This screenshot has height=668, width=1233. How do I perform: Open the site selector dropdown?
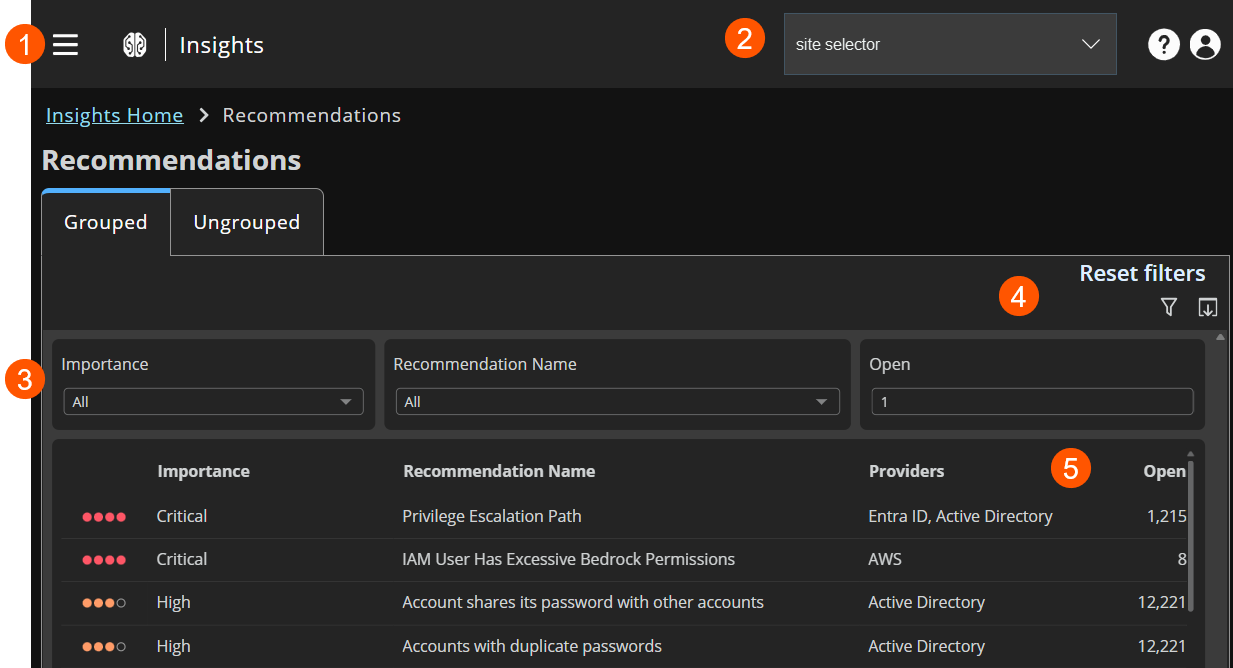[x=950, y=44]
